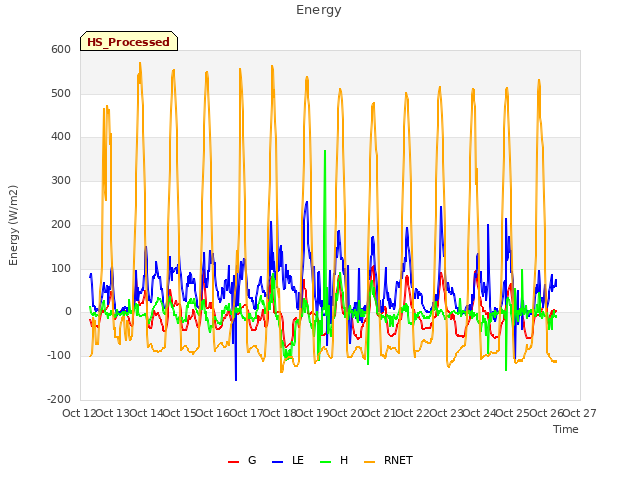Click the 200 y-axis tick label
This screenshot has height=480, width=640.
coord(61,224)
